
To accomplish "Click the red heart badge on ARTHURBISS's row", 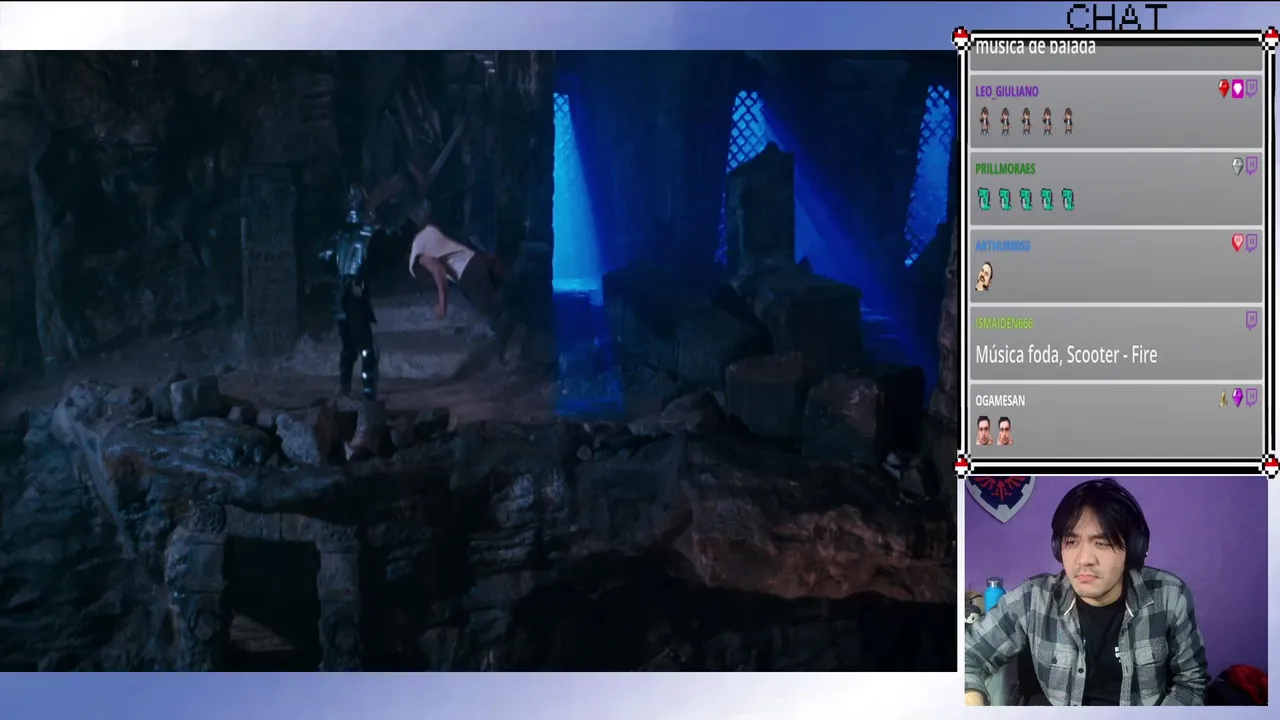I will tap(1237, 243).
